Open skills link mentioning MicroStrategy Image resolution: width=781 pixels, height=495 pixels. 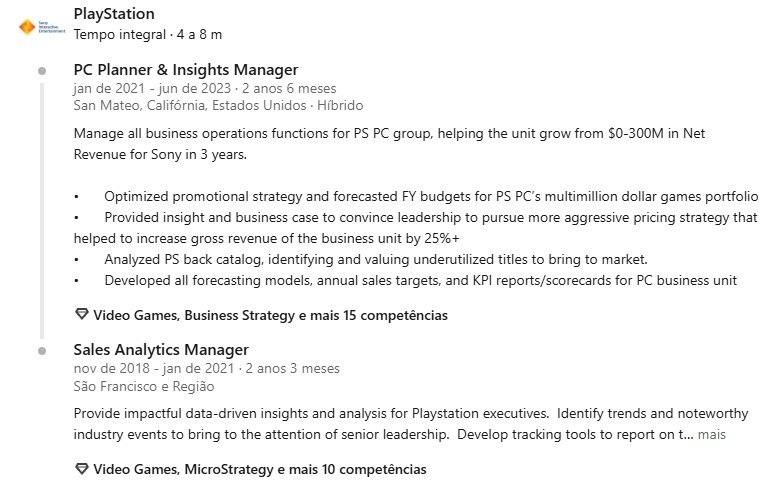pos(260,469)
